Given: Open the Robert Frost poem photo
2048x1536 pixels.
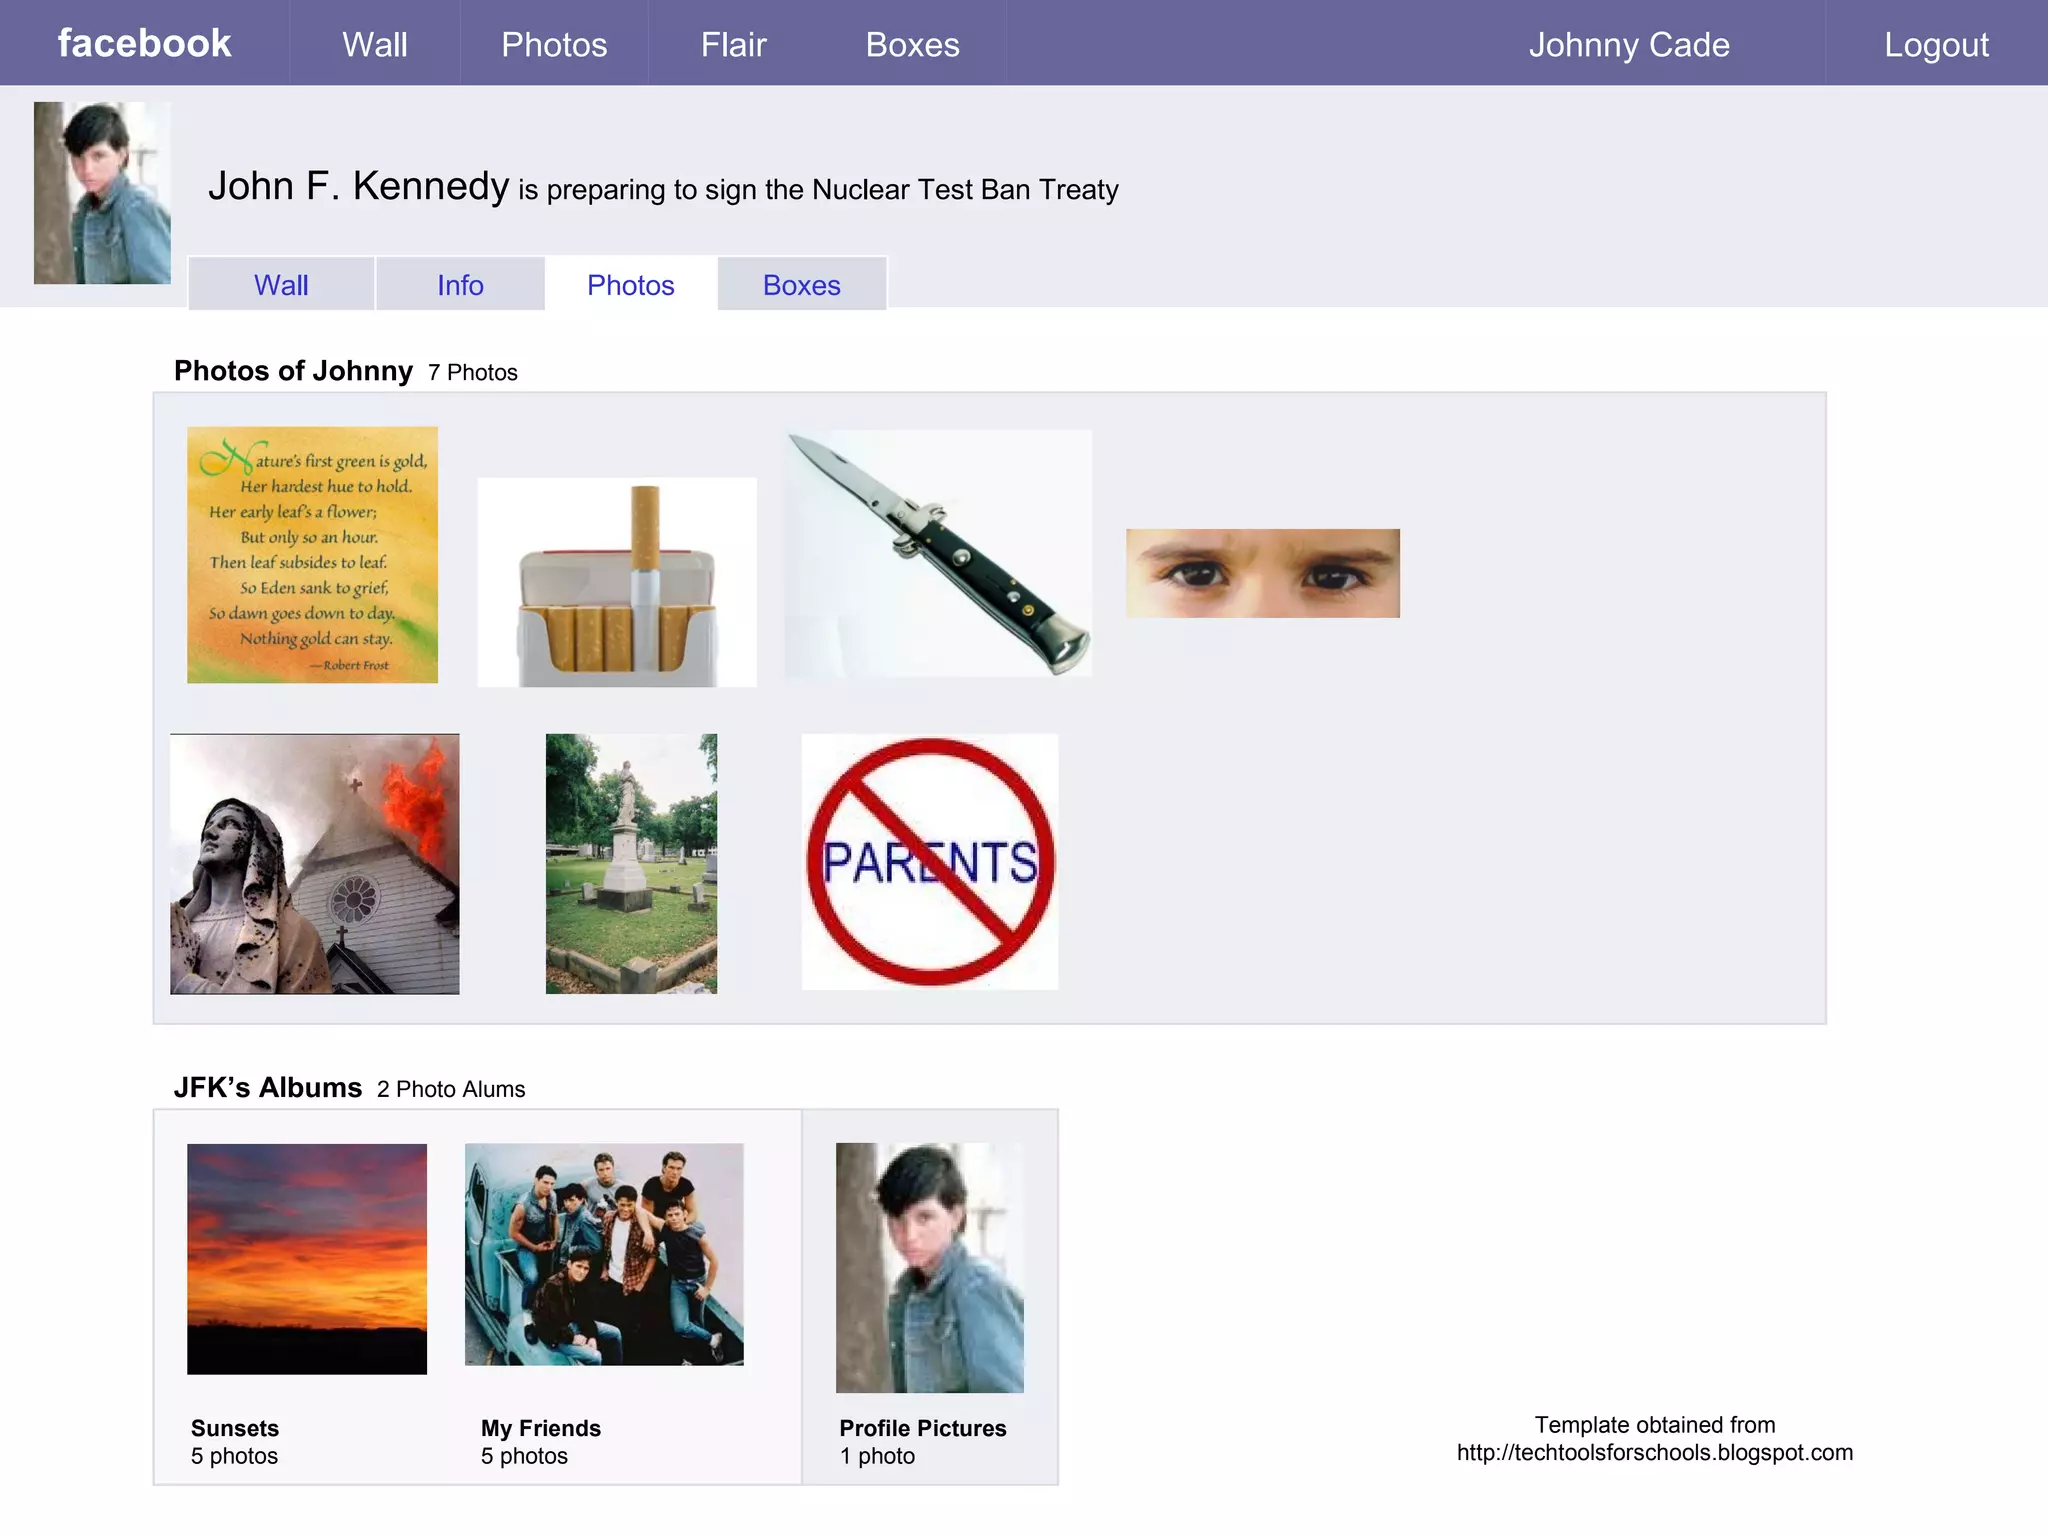Looking at the screenshot, I should [312, 555].
